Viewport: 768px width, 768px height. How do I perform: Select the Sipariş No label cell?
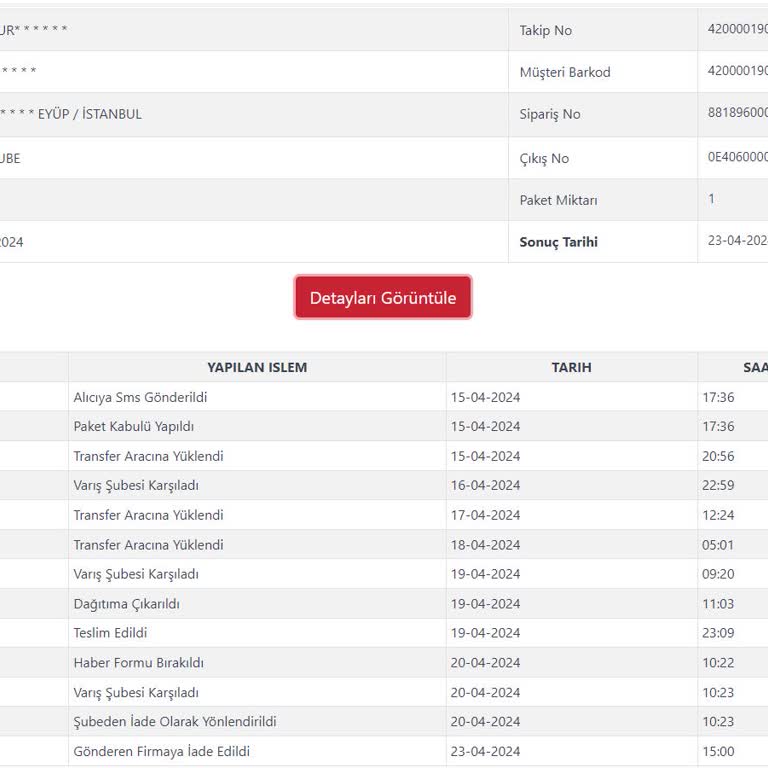coord(603,114)
